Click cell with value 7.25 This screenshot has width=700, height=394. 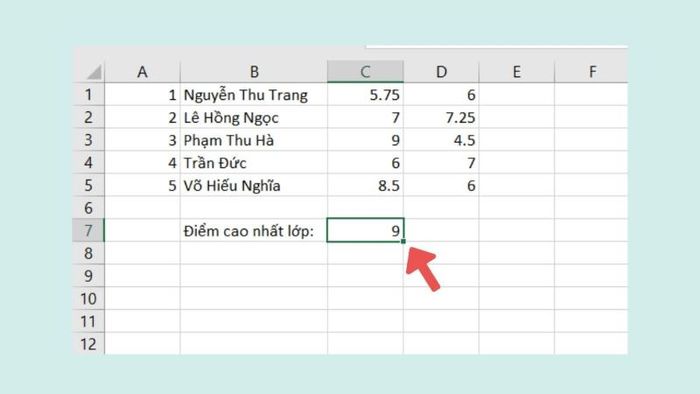[x=441, y=117]
